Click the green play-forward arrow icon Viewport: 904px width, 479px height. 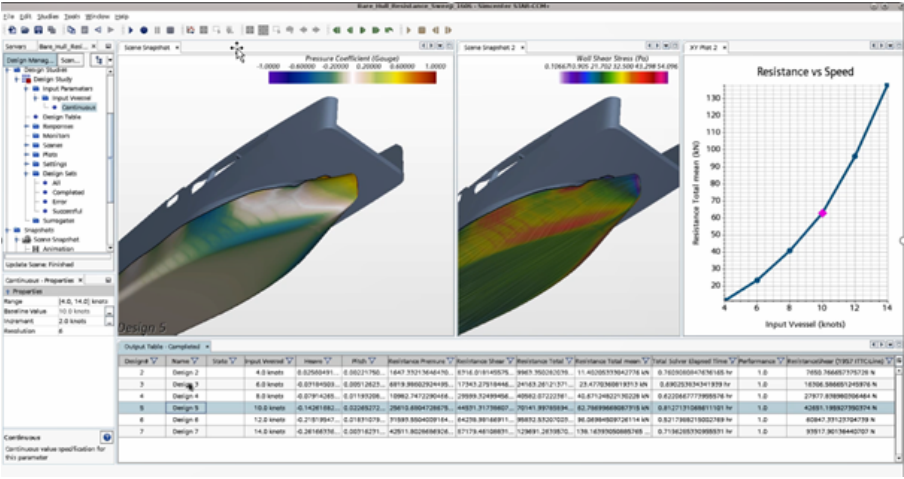click(363, 30)
